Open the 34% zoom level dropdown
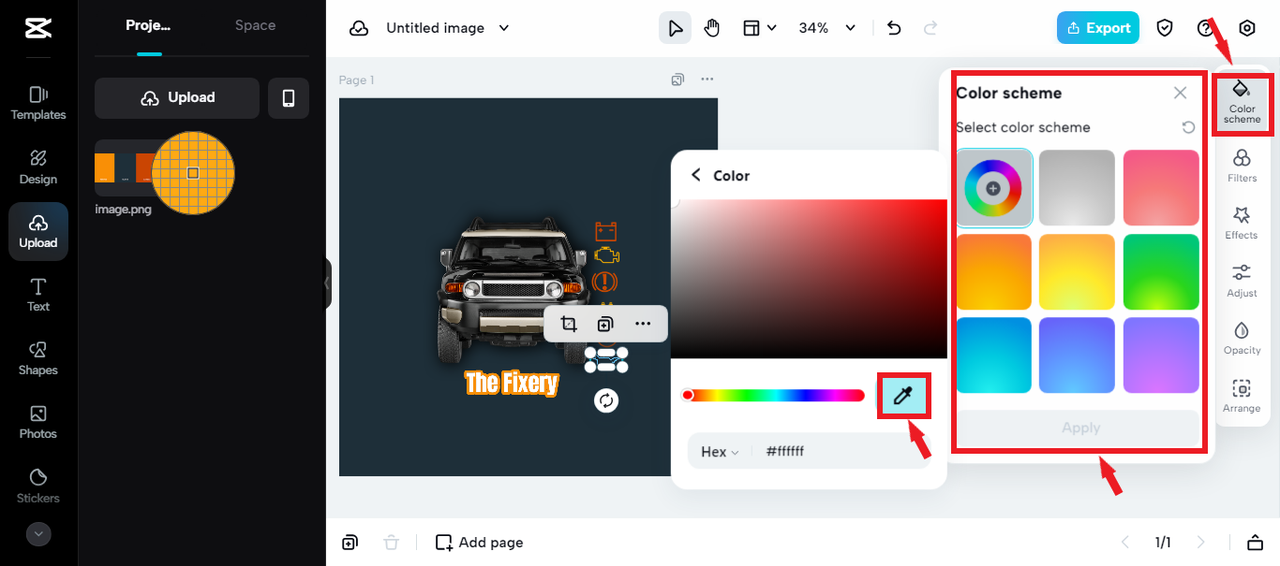The width and height of the screenshot is (1280, 566). click(827, 28)
